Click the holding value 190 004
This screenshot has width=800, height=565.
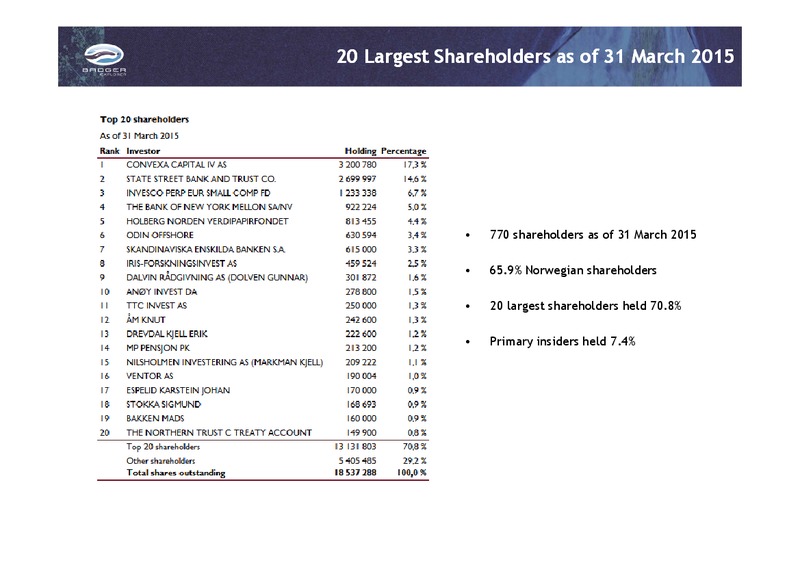click(361, 376)
